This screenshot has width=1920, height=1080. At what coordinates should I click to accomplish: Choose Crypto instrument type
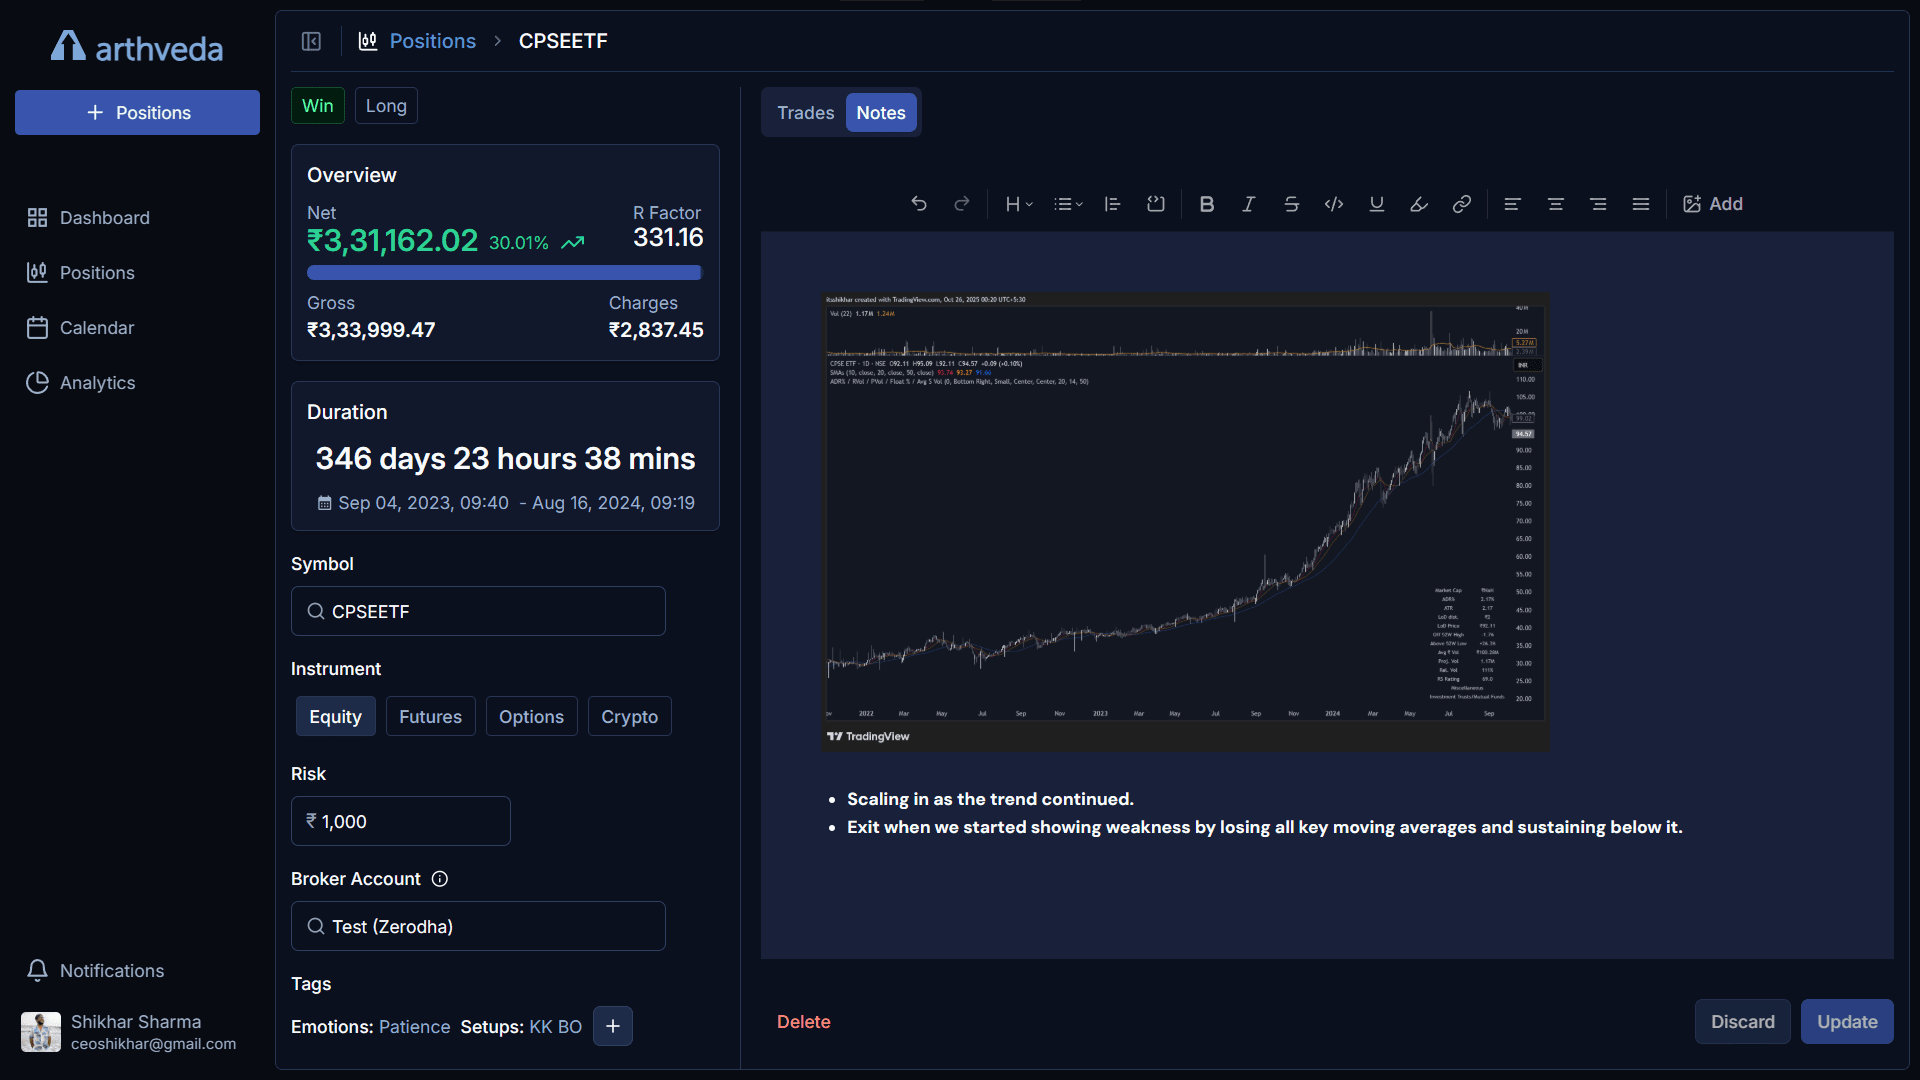pos(629,717)
